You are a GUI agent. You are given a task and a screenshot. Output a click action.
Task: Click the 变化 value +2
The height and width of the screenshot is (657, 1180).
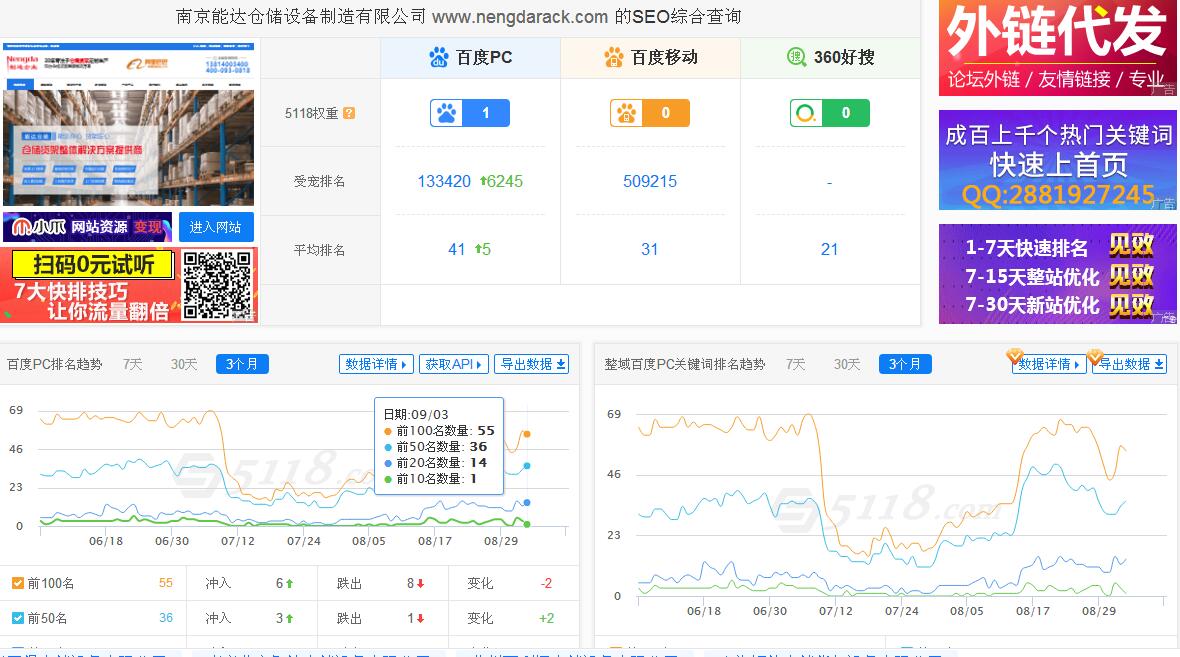[x=546, y=618]
